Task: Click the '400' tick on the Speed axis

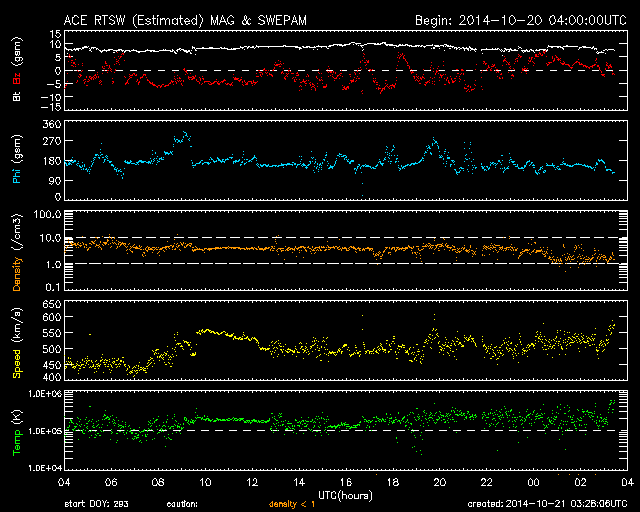Action: pos(52,377)
